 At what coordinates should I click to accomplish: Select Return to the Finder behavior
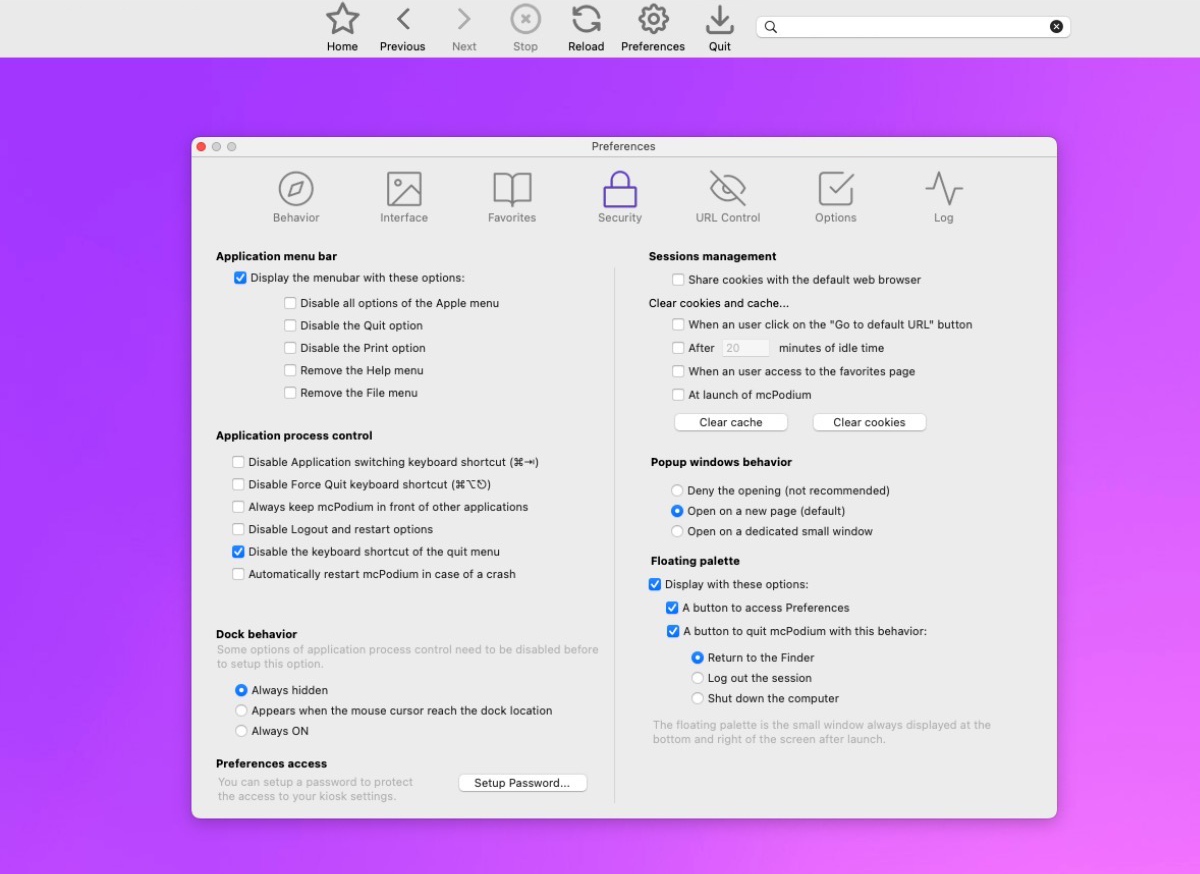click(697, 658)
